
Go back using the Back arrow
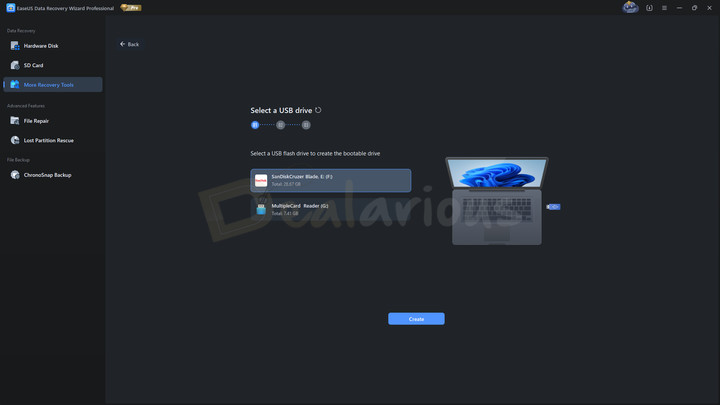[x=129, y=44]
